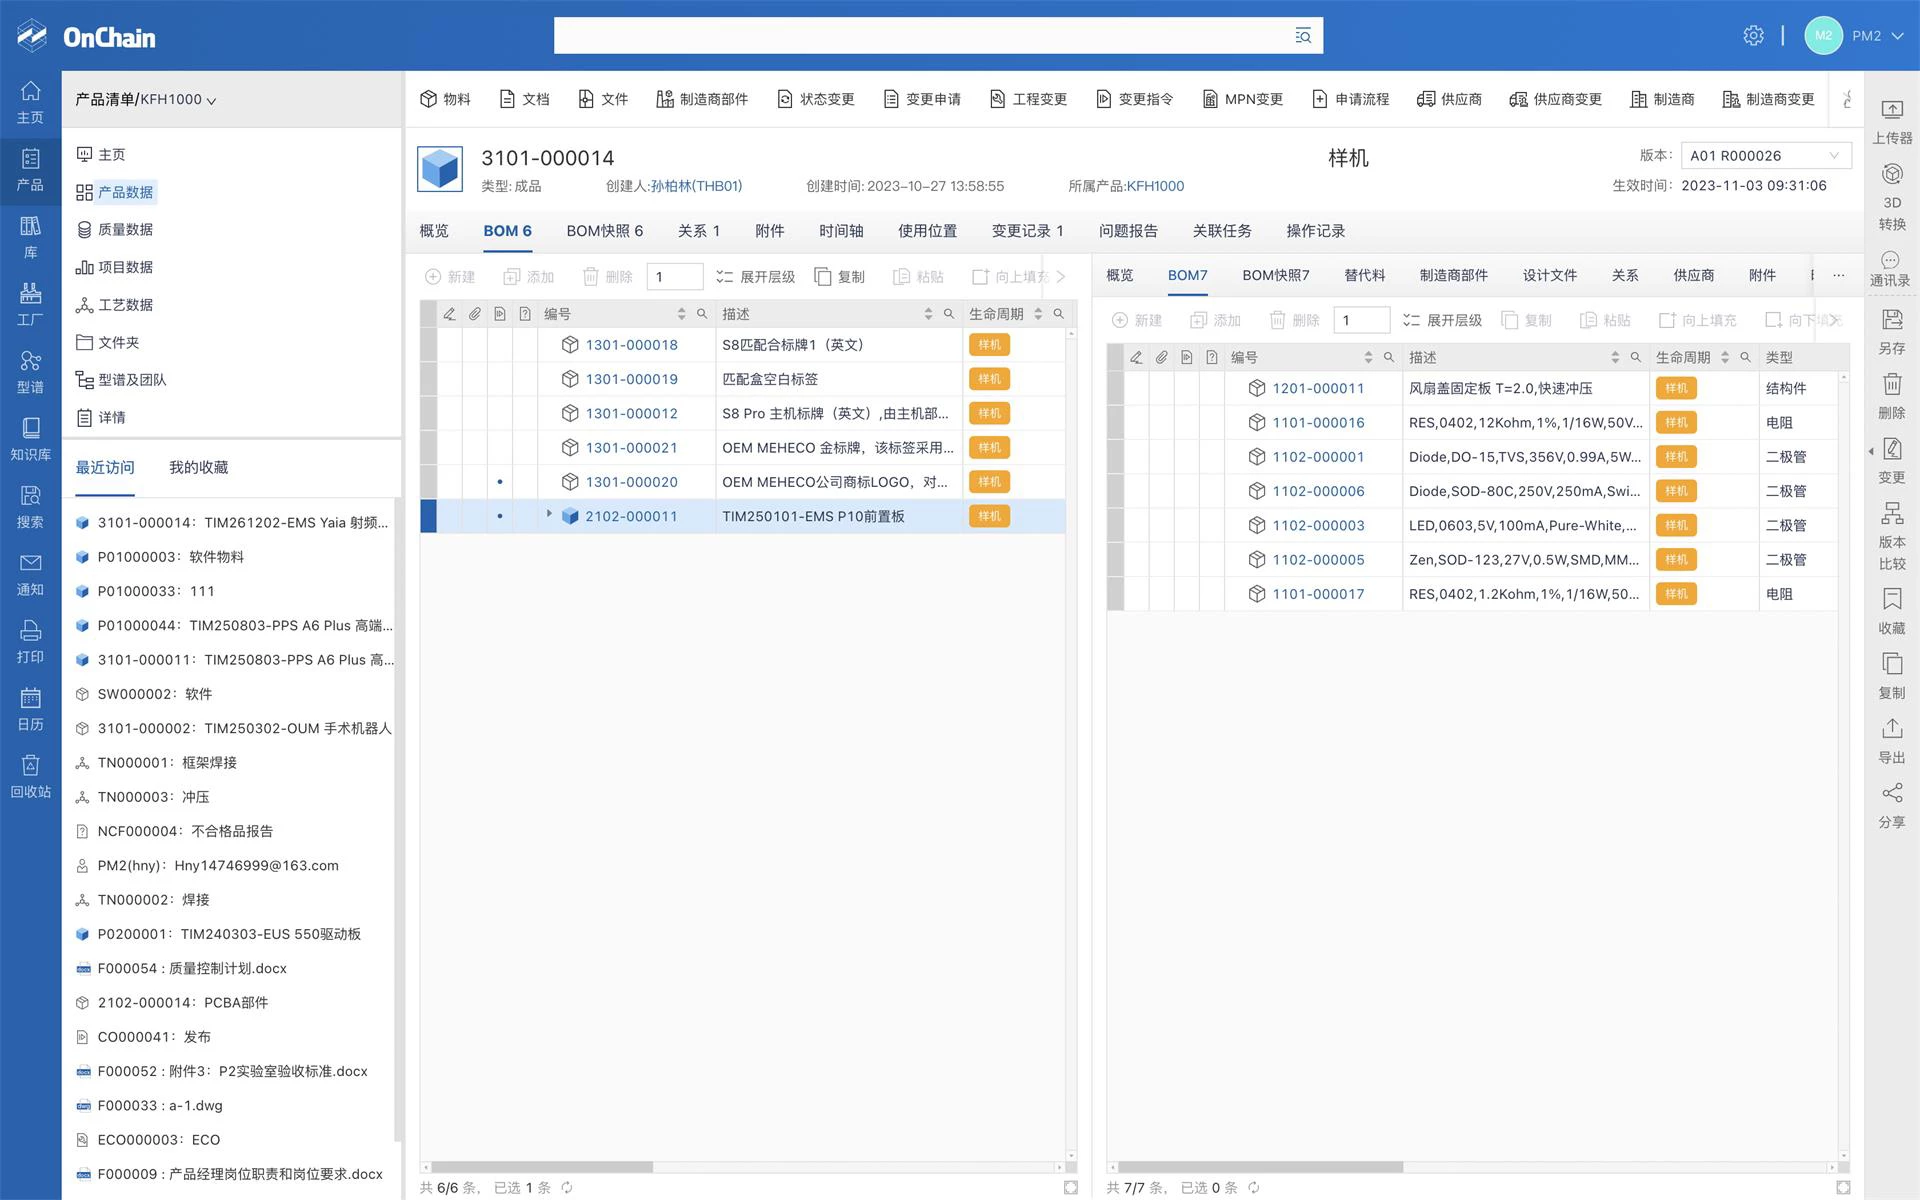Click the 导出 export icon
Screen dimensions: 1920x1200
pyautogui.click(x=1891, y=741)
